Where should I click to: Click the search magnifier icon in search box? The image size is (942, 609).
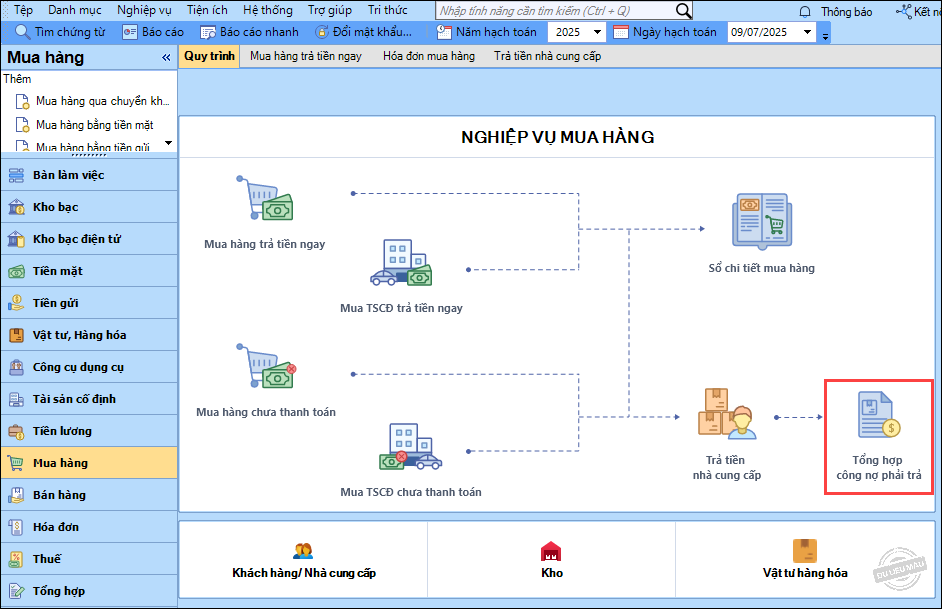pyautogui.click(x=683, y=11)
